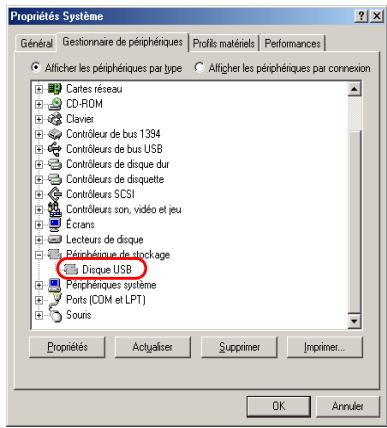The width and height of the screenshot is (387, 428).
Task: Confirm with the OK button
Action: click(x=279, y=406)
